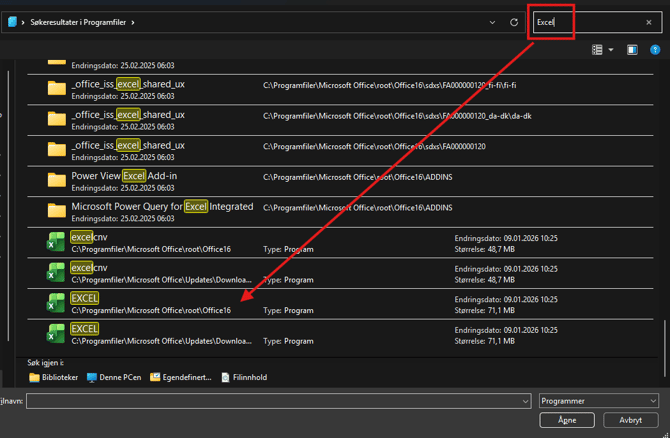This screenshot has height=438, width=670.
Task: Click the Avbryt button
Action: (630, 421)
